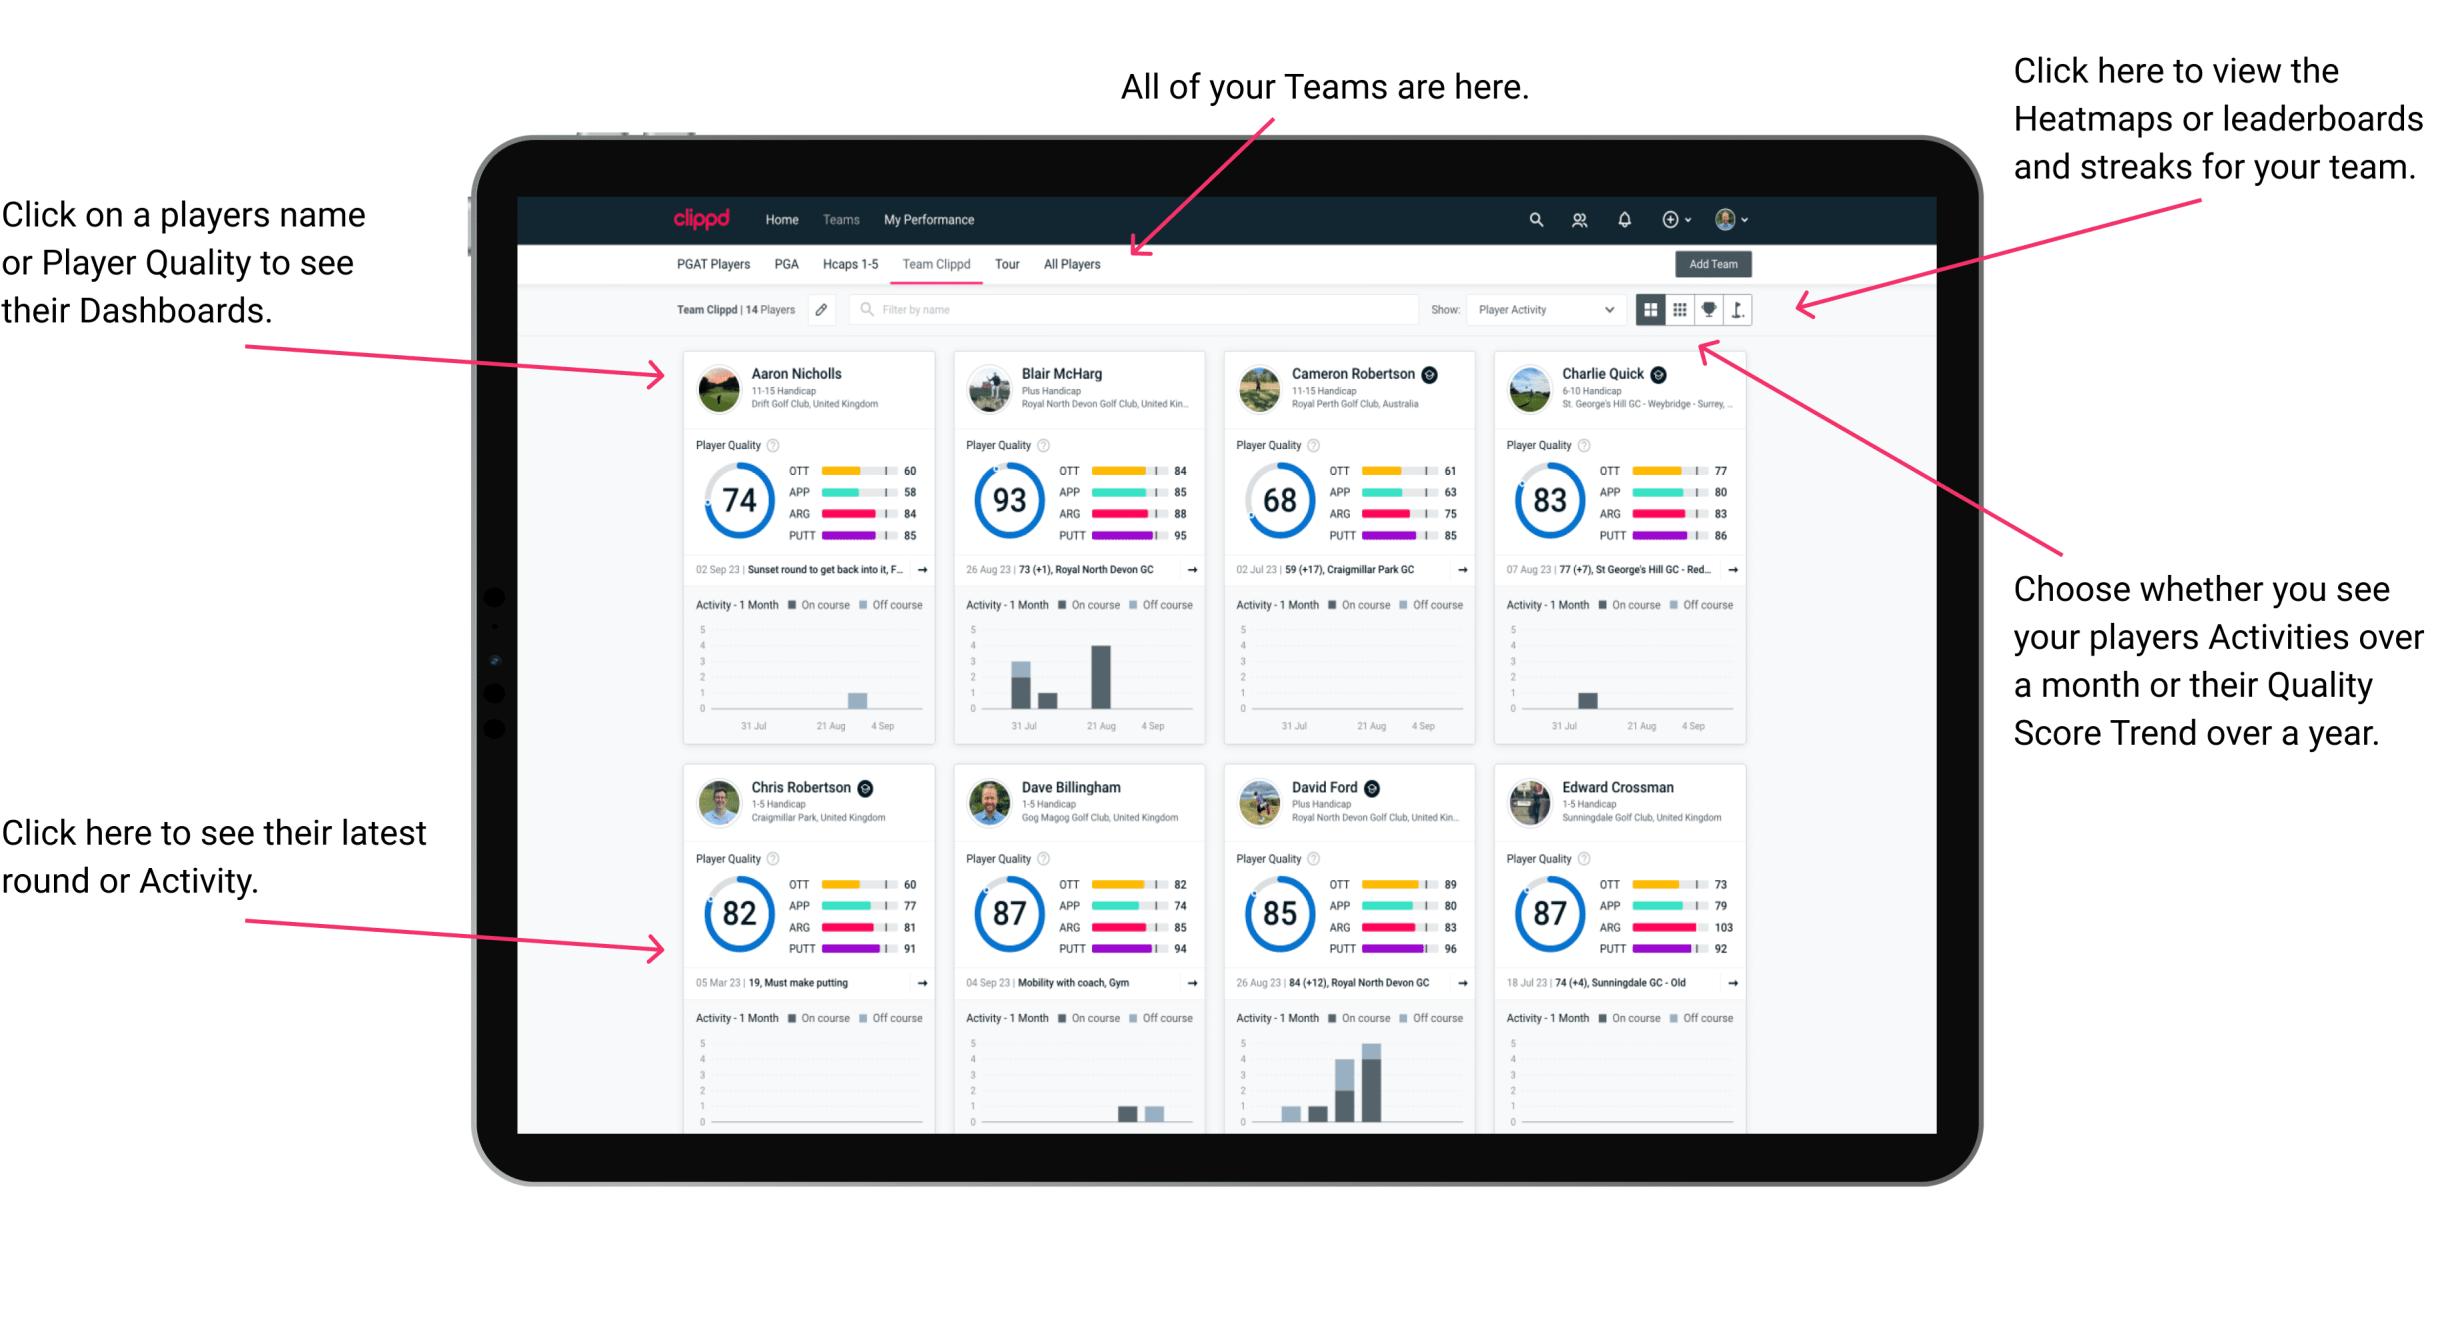Click the search magnifier icon
This screenshot has width=2452, height=1319.
1533,219
